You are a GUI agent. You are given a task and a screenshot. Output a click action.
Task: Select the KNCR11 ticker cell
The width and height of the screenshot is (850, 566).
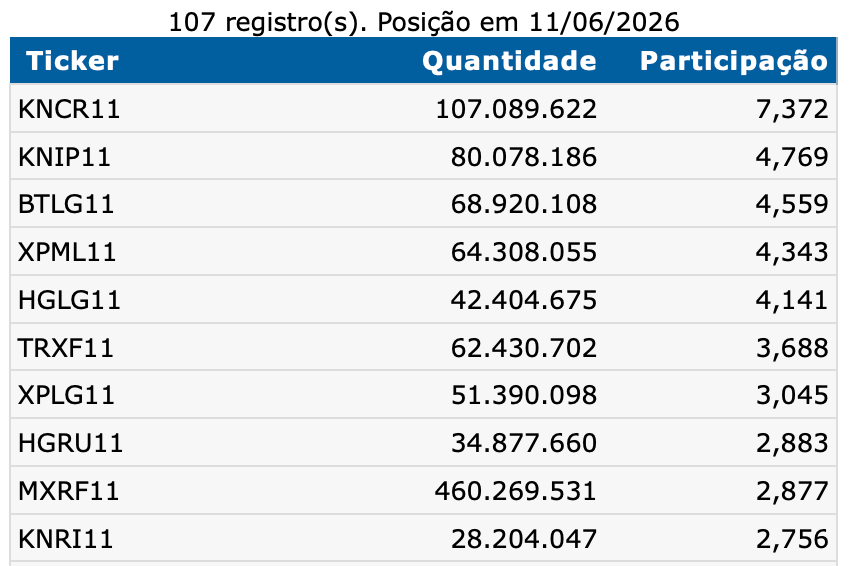tap(69, 109)
